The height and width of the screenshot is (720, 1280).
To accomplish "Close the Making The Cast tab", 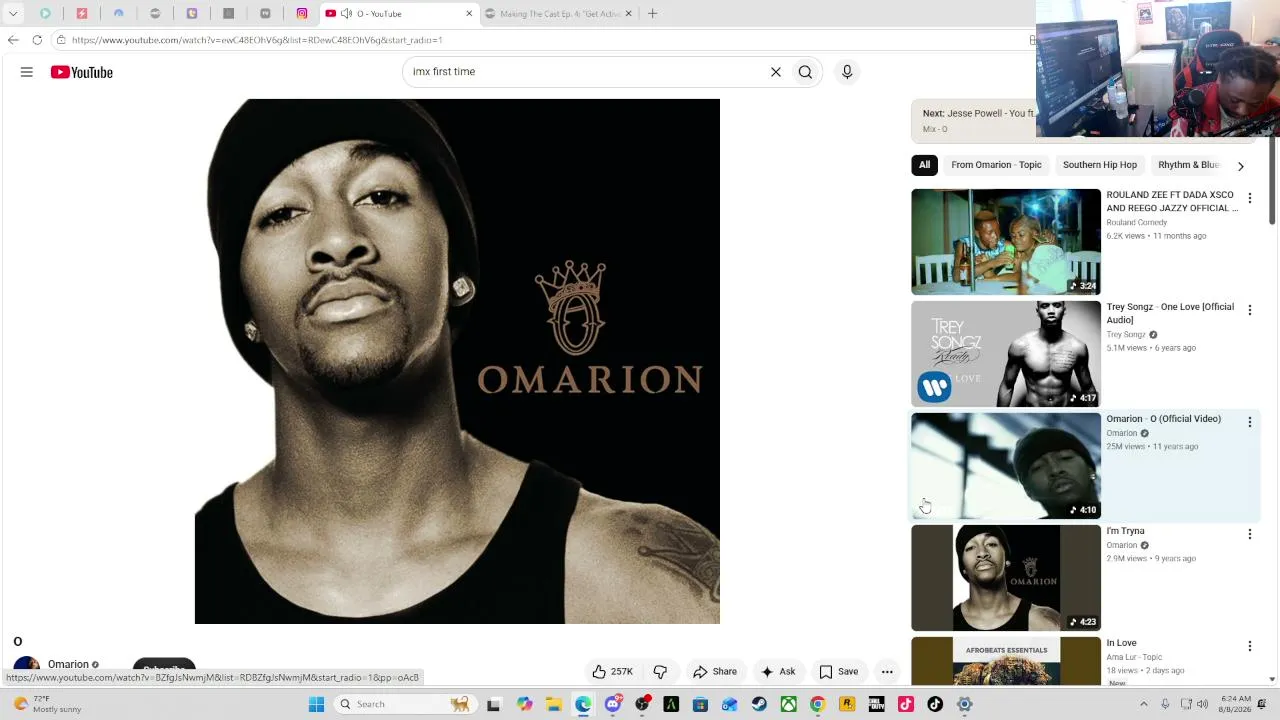I will (x=629, y=14).
